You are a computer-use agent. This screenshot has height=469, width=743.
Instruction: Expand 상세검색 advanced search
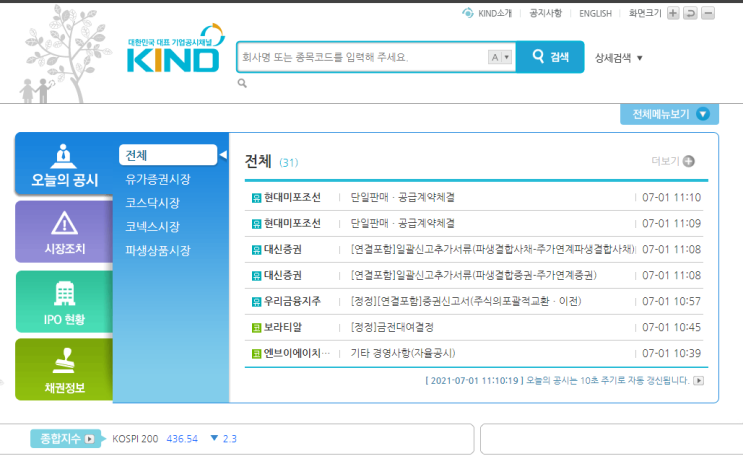coord(618,58)
